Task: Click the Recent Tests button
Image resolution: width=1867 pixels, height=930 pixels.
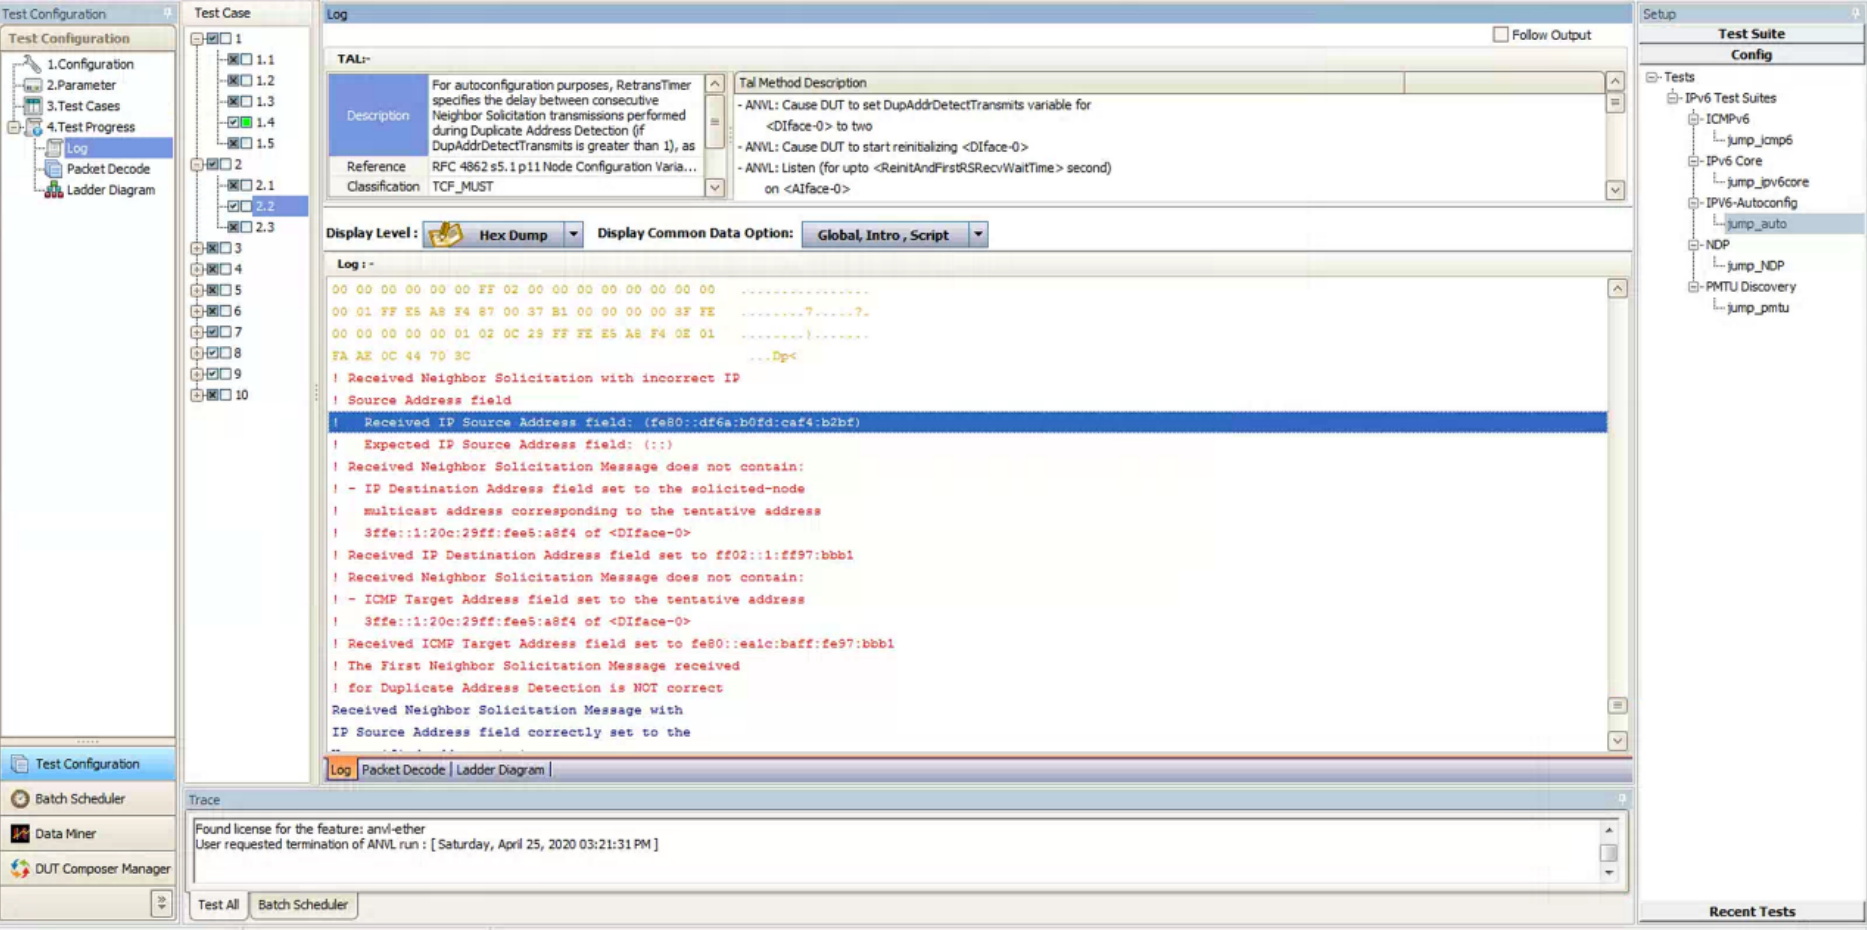Action: tap(1751, 912)
